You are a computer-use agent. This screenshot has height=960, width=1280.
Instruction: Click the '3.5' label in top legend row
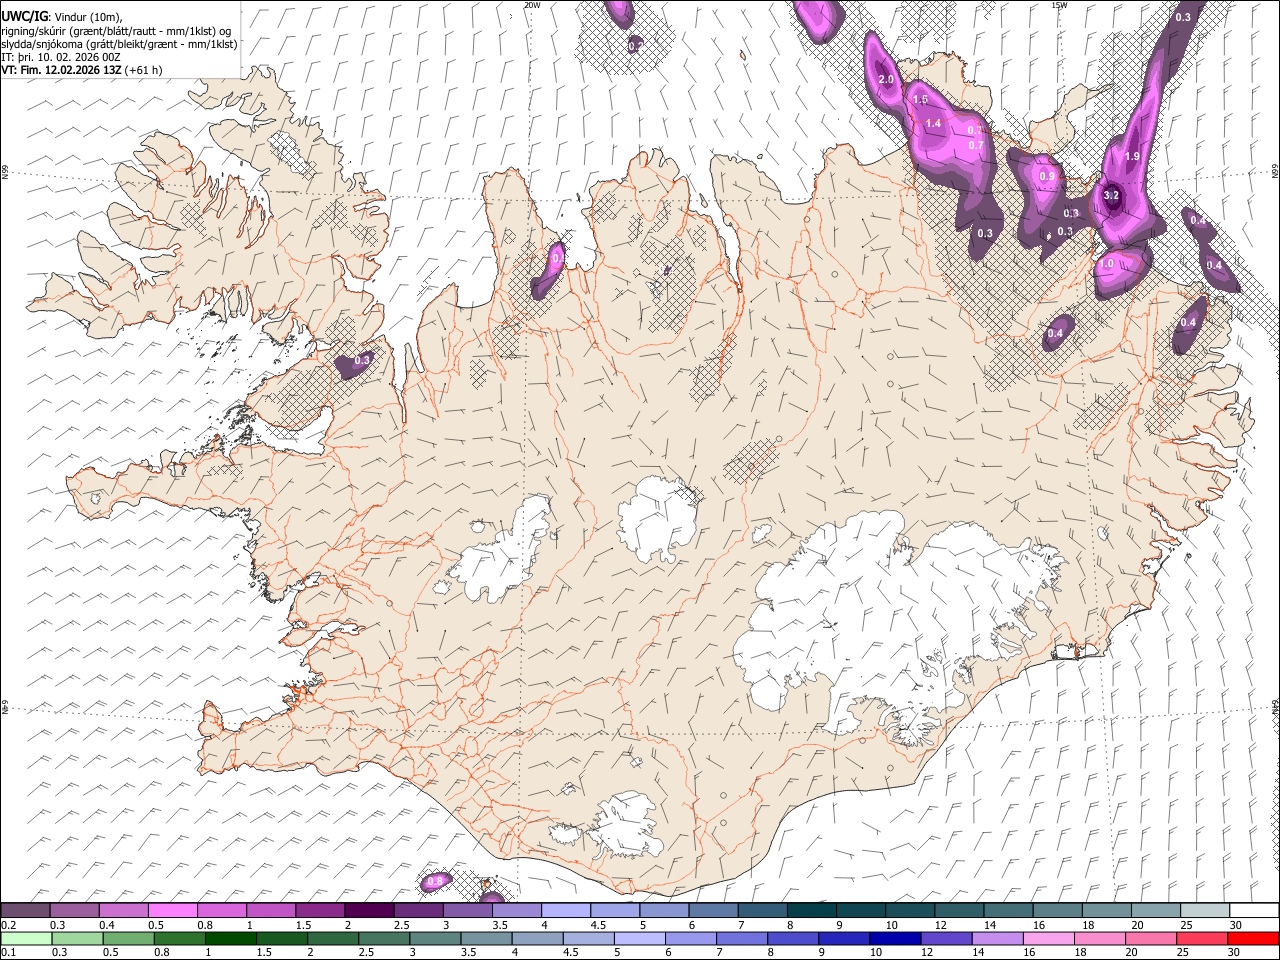tap(499, 925)
